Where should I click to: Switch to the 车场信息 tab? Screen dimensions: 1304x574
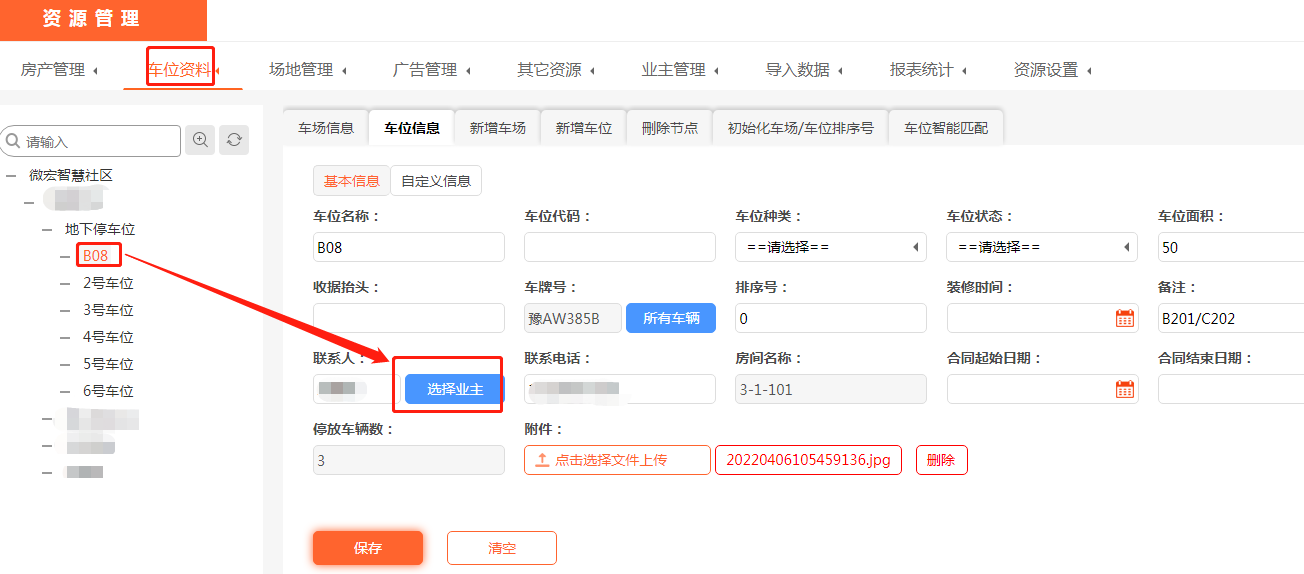326,128
